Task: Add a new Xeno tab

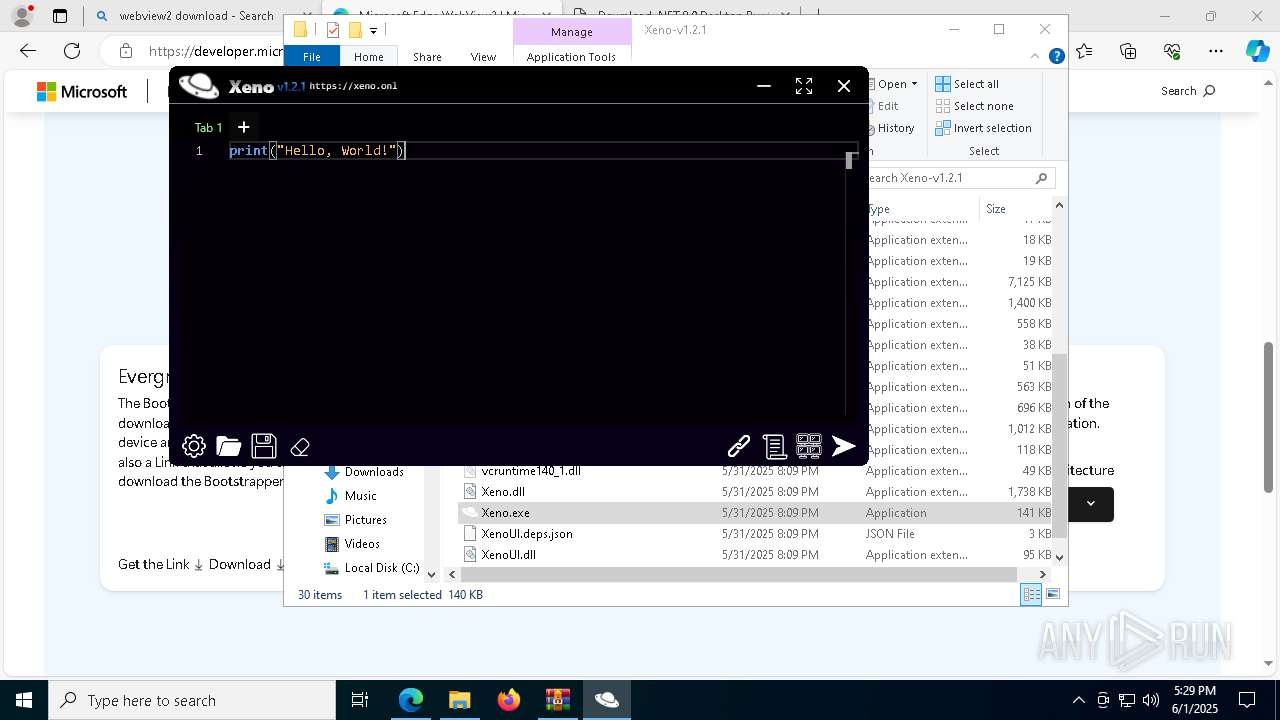Action: coord(243,127)
